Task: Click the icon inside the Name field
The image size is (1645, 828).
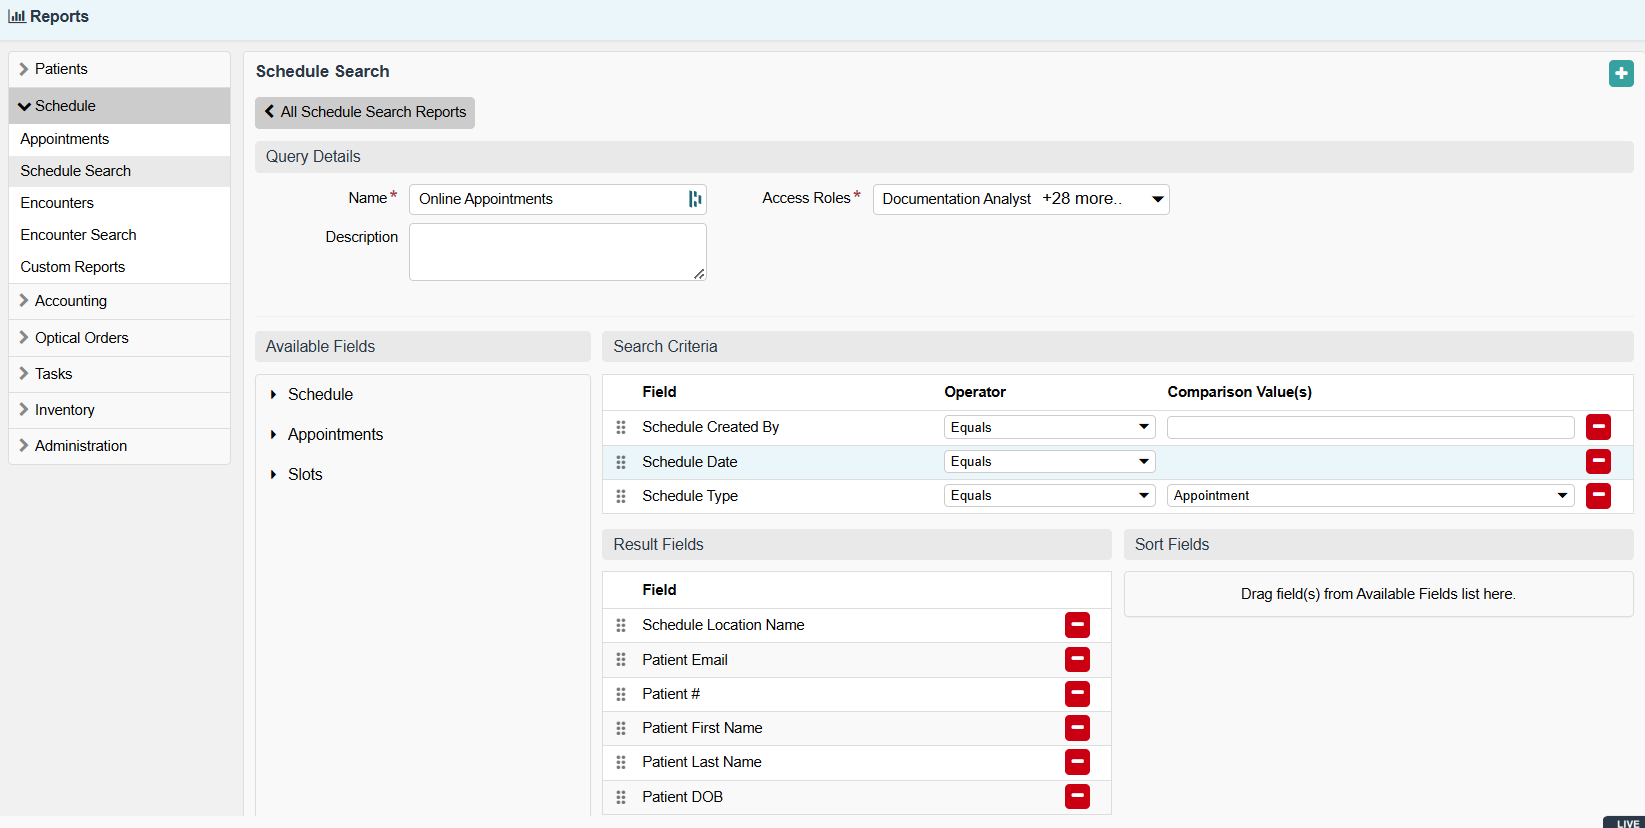Action: coord(694,199)
